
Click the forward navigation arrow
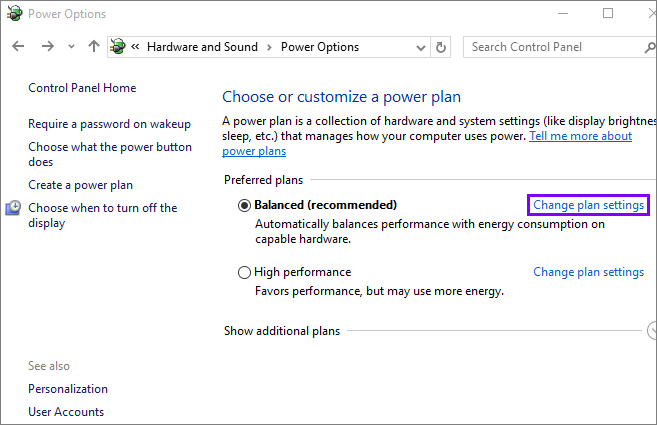point(47,47)
